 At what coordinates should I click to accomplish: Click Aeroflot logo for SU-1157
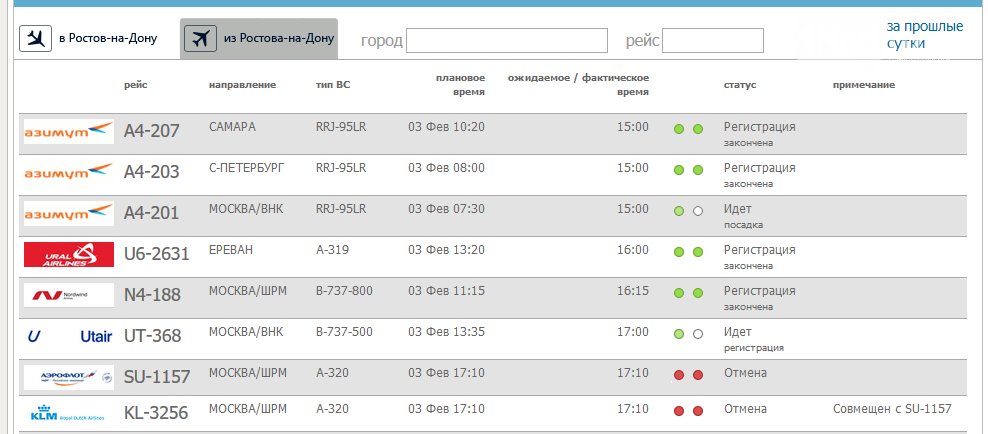(x=69, y=377)
